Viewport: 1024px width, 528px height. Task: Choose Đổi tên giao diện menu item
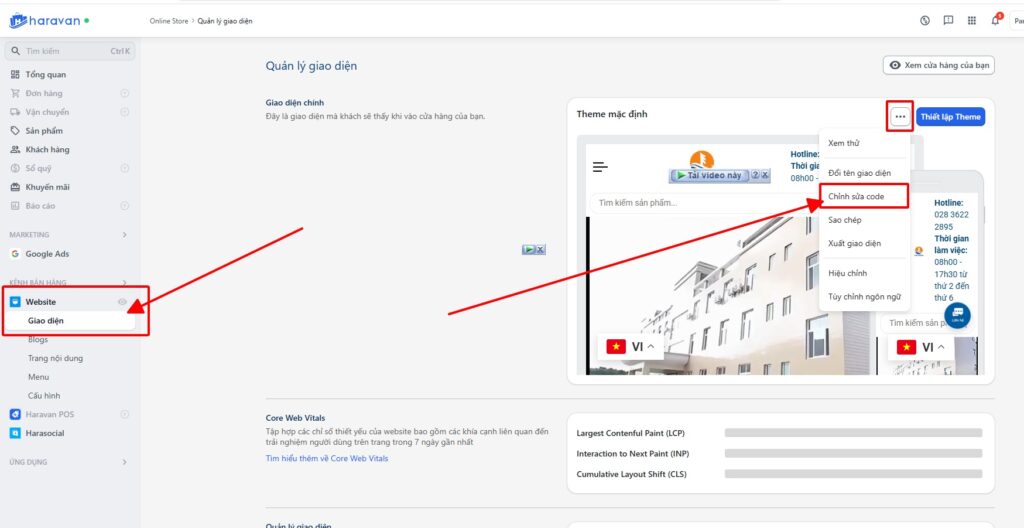[859, 173]
